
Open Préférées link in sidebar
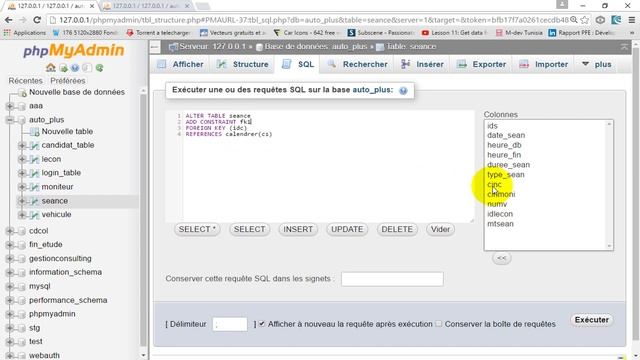coord(68,81)
